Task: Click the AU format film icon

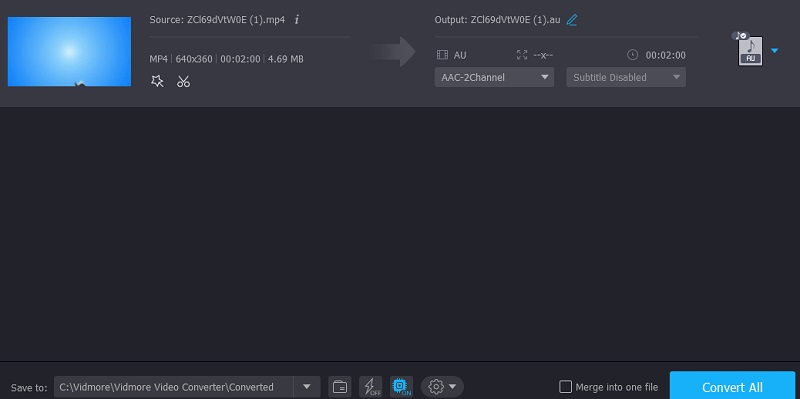Action: (442, 55)
